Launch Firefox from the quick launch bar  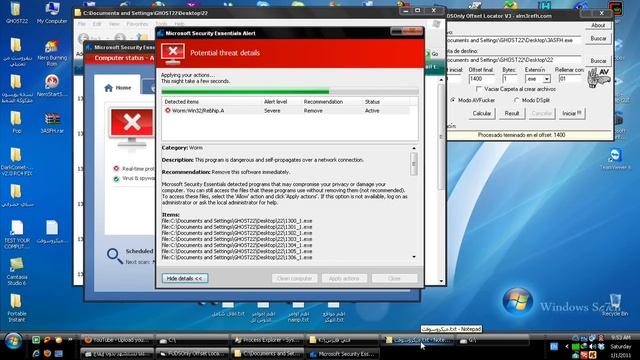tap(47, 353)
